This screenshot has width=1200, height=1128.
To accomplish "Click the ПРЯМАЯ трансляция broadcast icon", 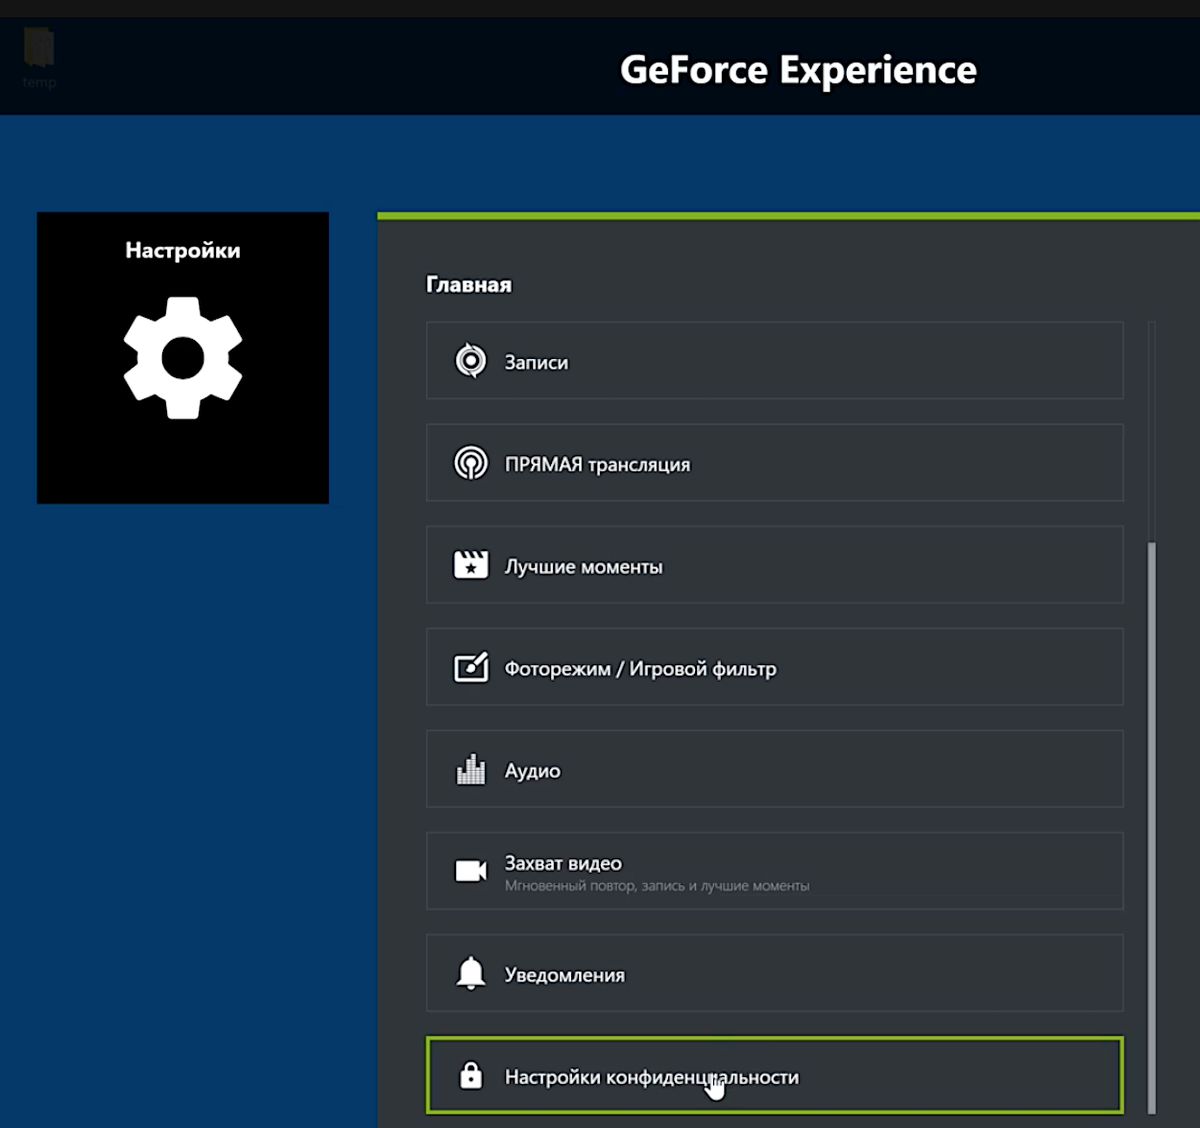I will 471,463.
